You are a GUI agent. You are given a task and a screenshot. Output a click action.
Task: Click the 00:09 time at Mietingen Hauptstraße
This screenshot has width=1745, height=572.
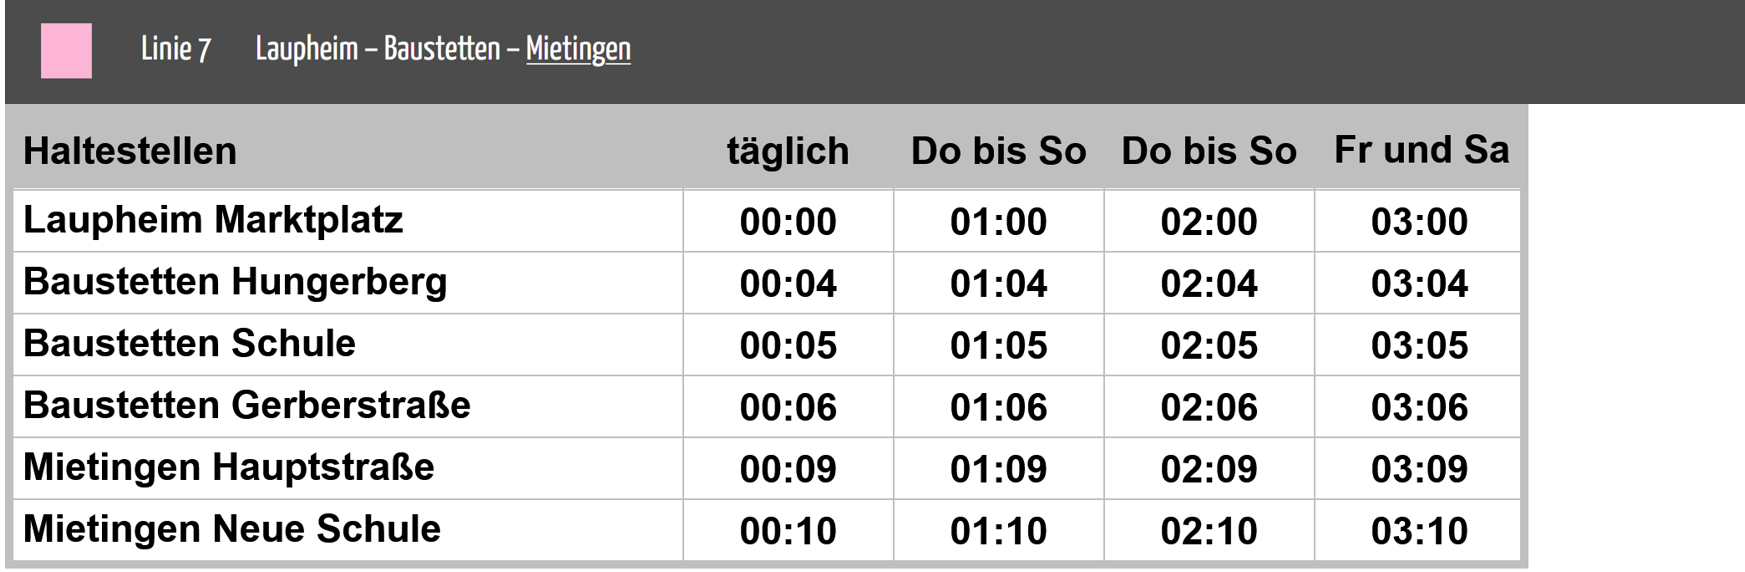[788, 469]
